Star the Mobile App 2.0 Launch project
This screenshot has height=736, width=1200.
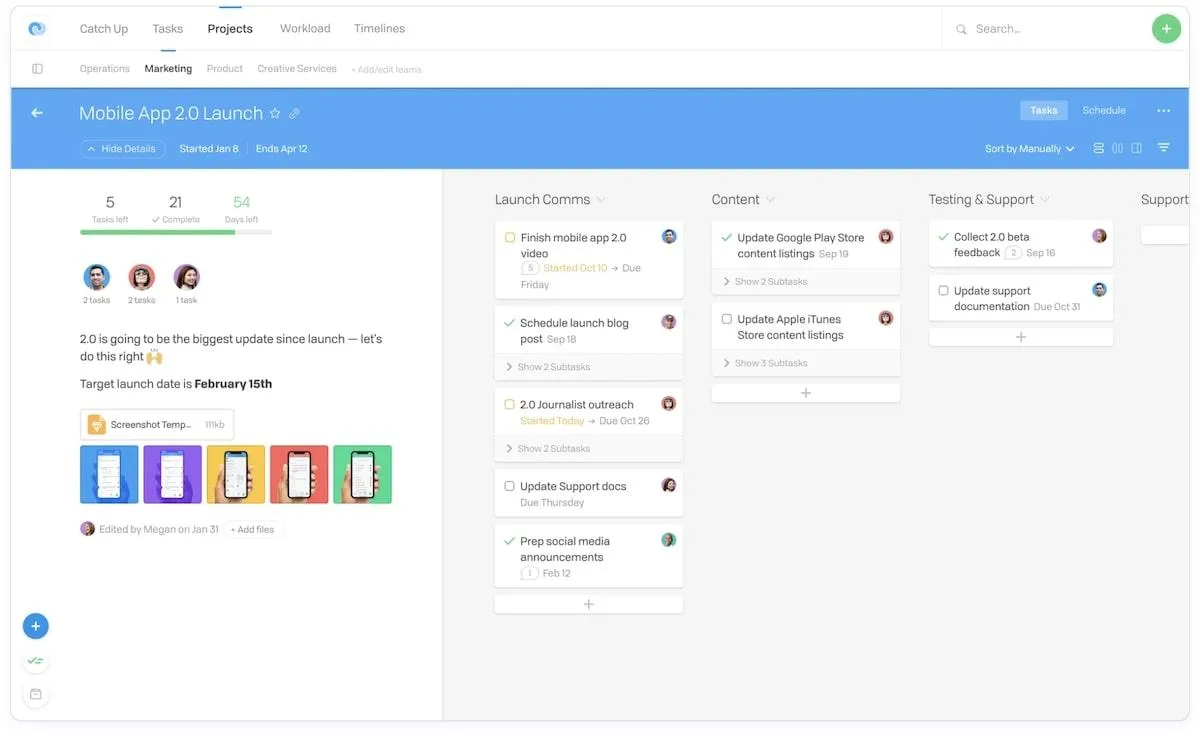[275, 113]
